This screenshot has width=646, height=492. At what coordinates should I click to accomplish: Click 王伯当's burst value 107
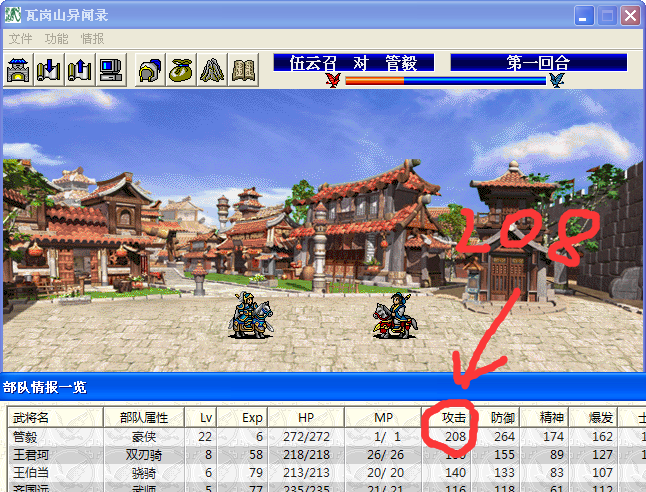[x=602, y=473]
